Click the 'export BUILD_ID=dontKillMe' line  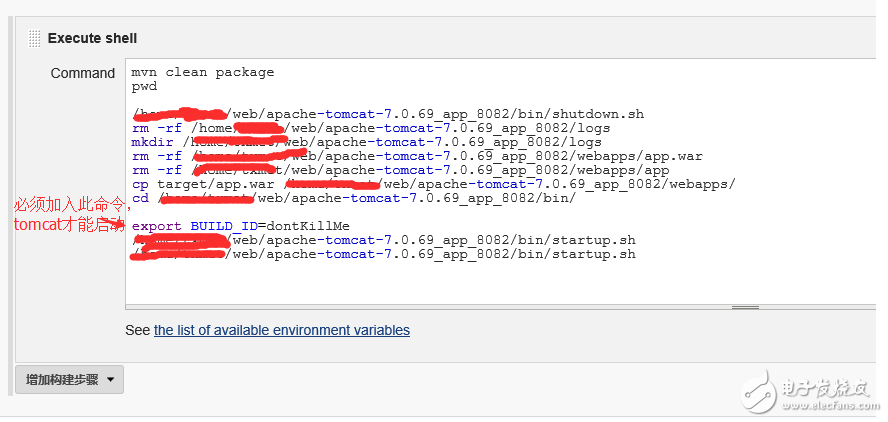pyautogui.click(x=241, y=226)
